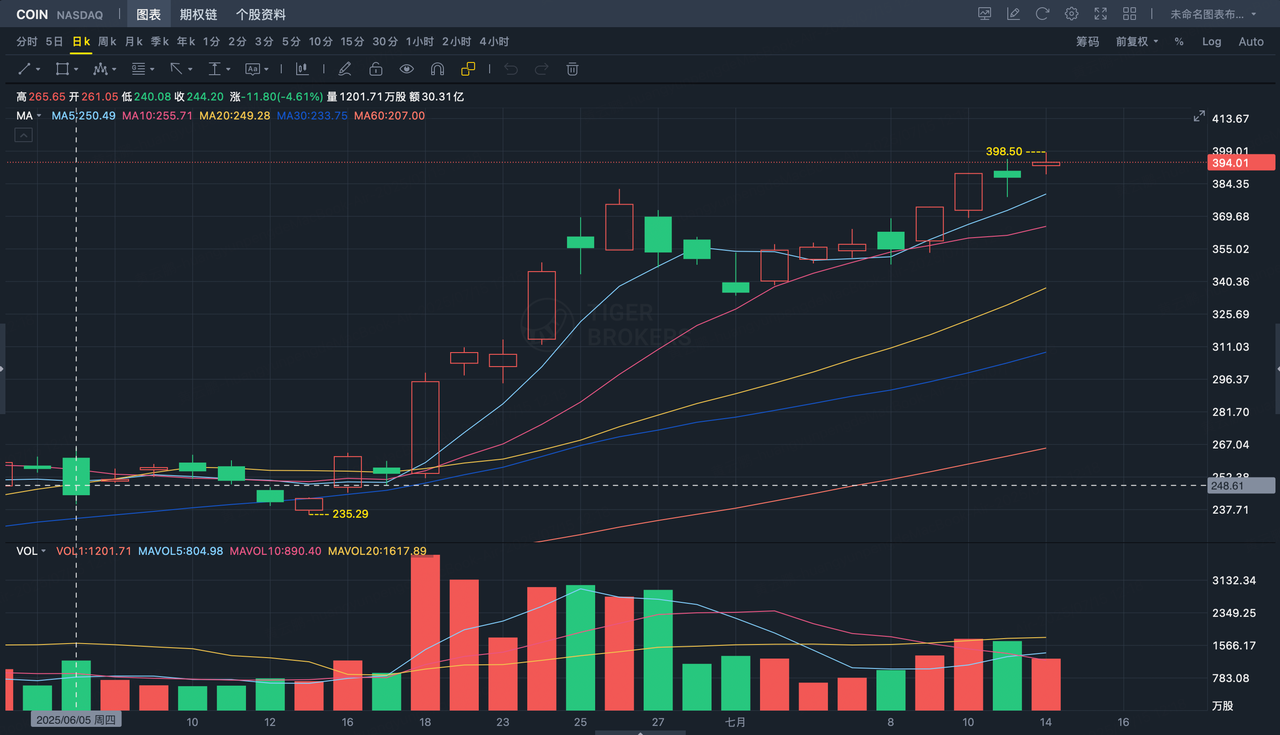Select the 季k timeframe
Viewport: 1280px width, 735px height.
pyautogui.click(x=160, y=41)
